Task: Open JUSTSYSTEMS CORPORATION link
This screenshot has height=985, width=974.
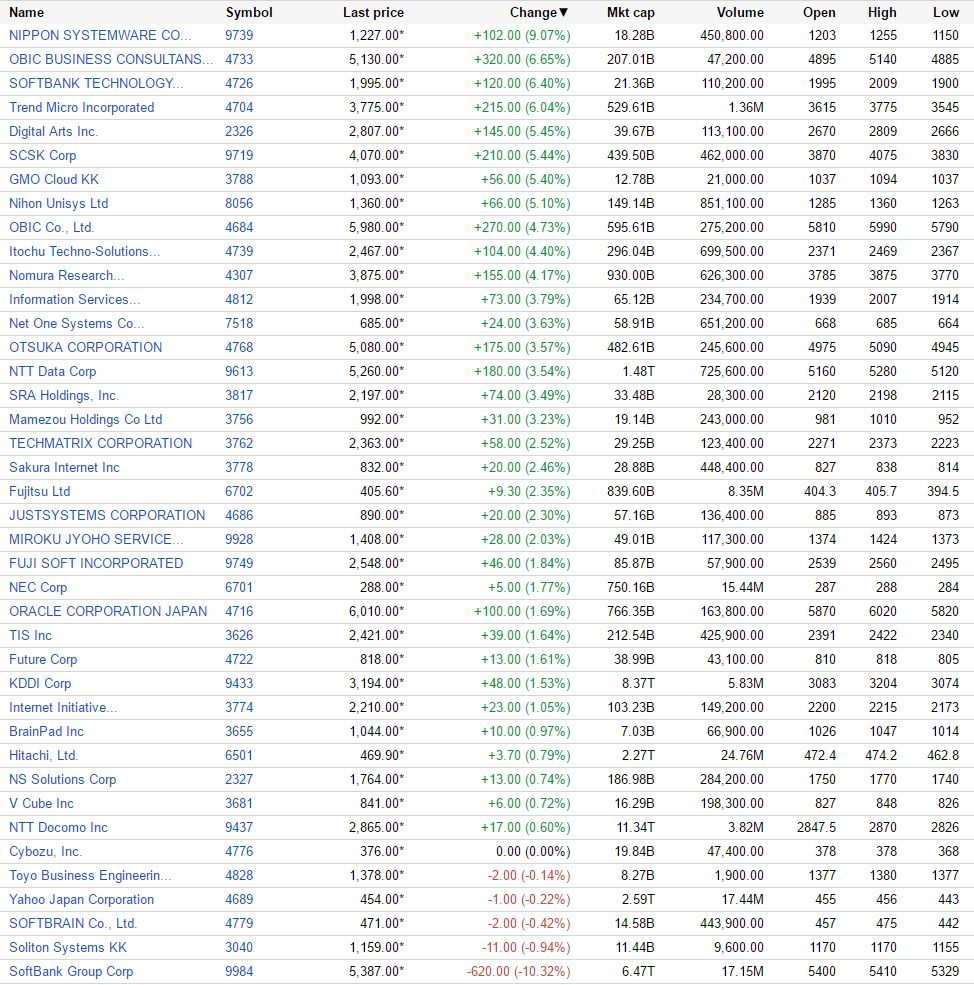Action: click(x=107, y=515)
